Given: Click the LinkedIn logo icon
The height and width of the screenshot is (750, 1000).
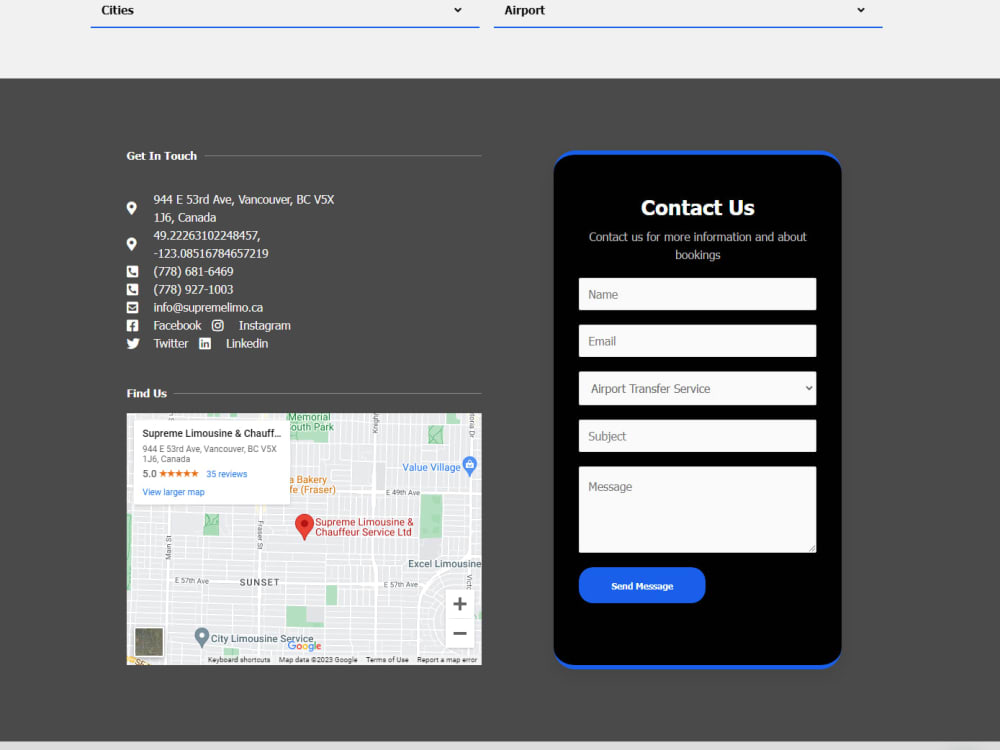Looking at the screenshot, I should pyautogui.click(x=205, y=344).
